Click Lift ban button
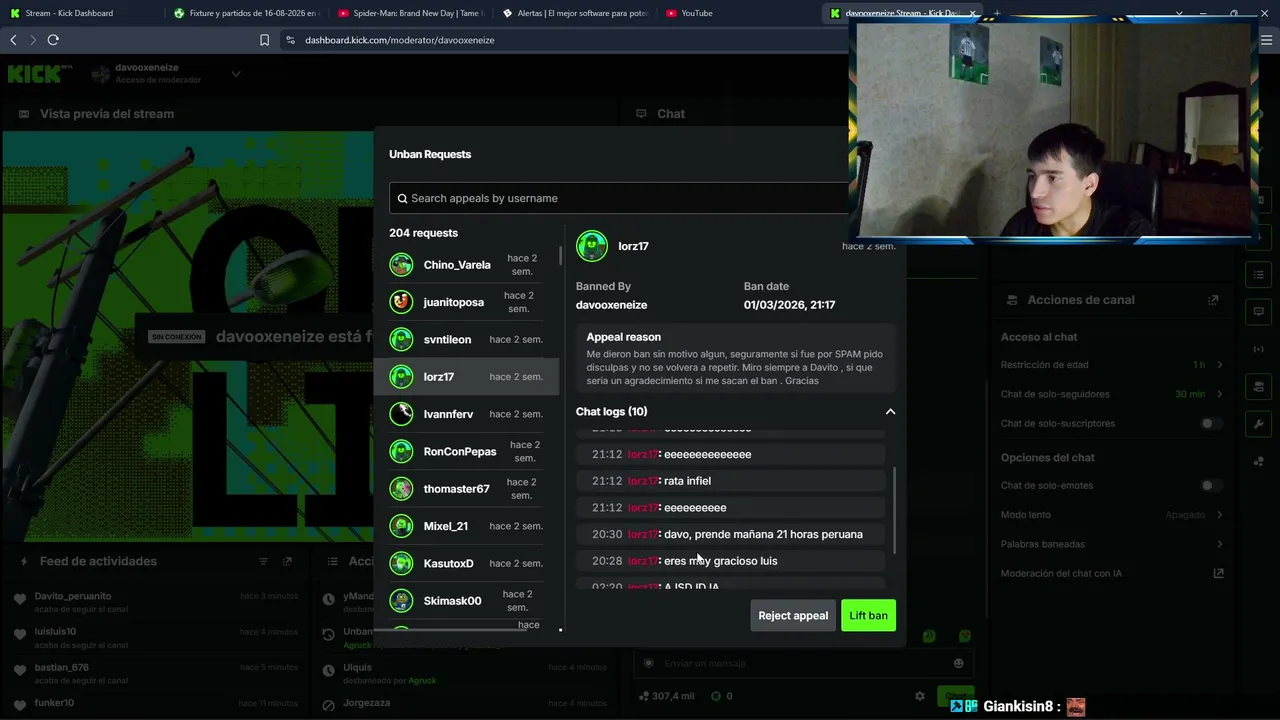The image size is (1280, 720). 868,616
